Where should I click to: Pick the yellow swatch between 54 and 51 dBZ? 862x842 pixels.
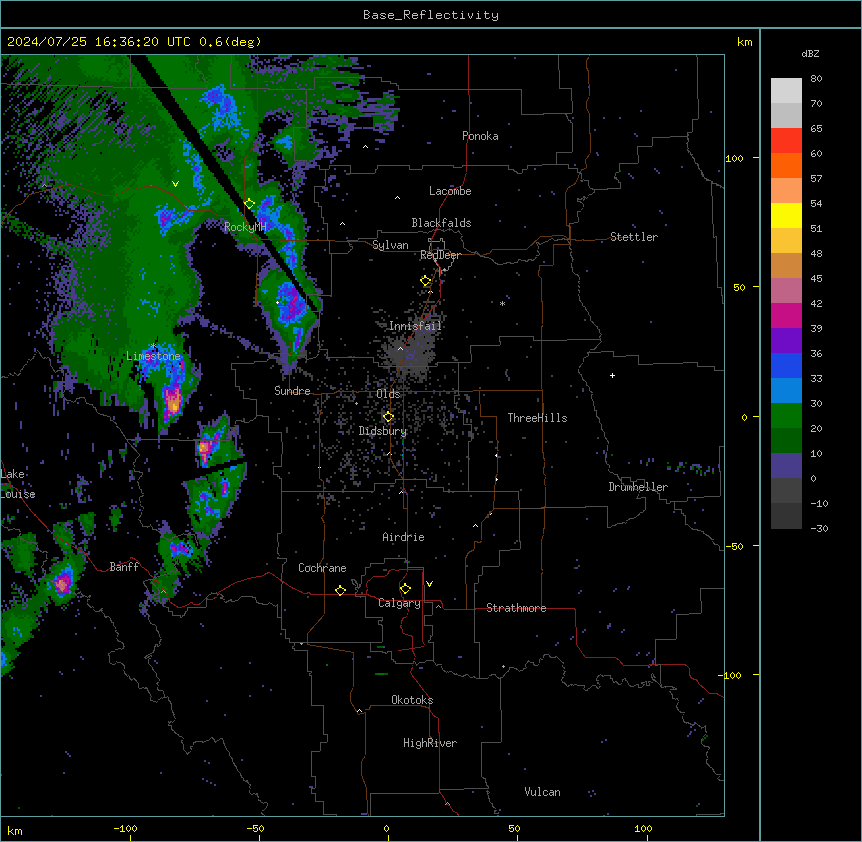tap(786, 215)
